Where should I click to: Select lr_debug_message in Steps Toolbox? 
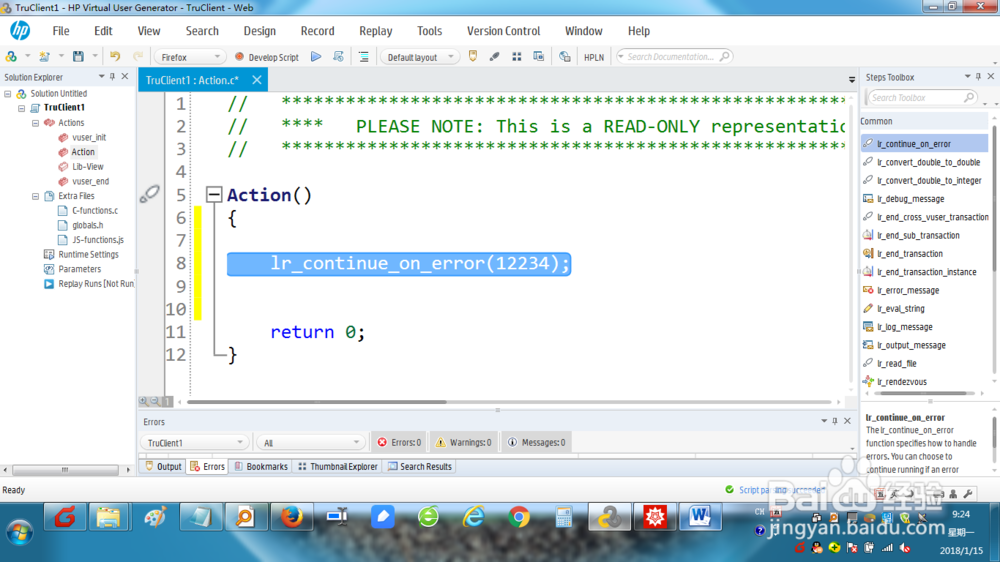910,199
